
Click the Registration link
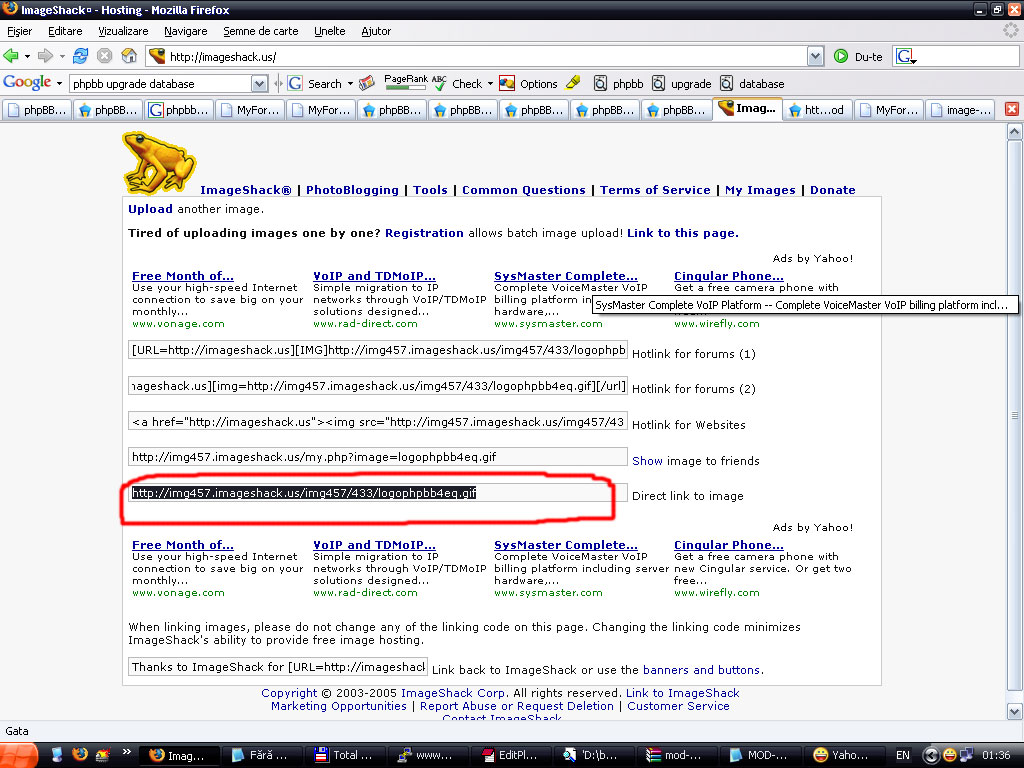pyautogui.click(x=424, y=233)
